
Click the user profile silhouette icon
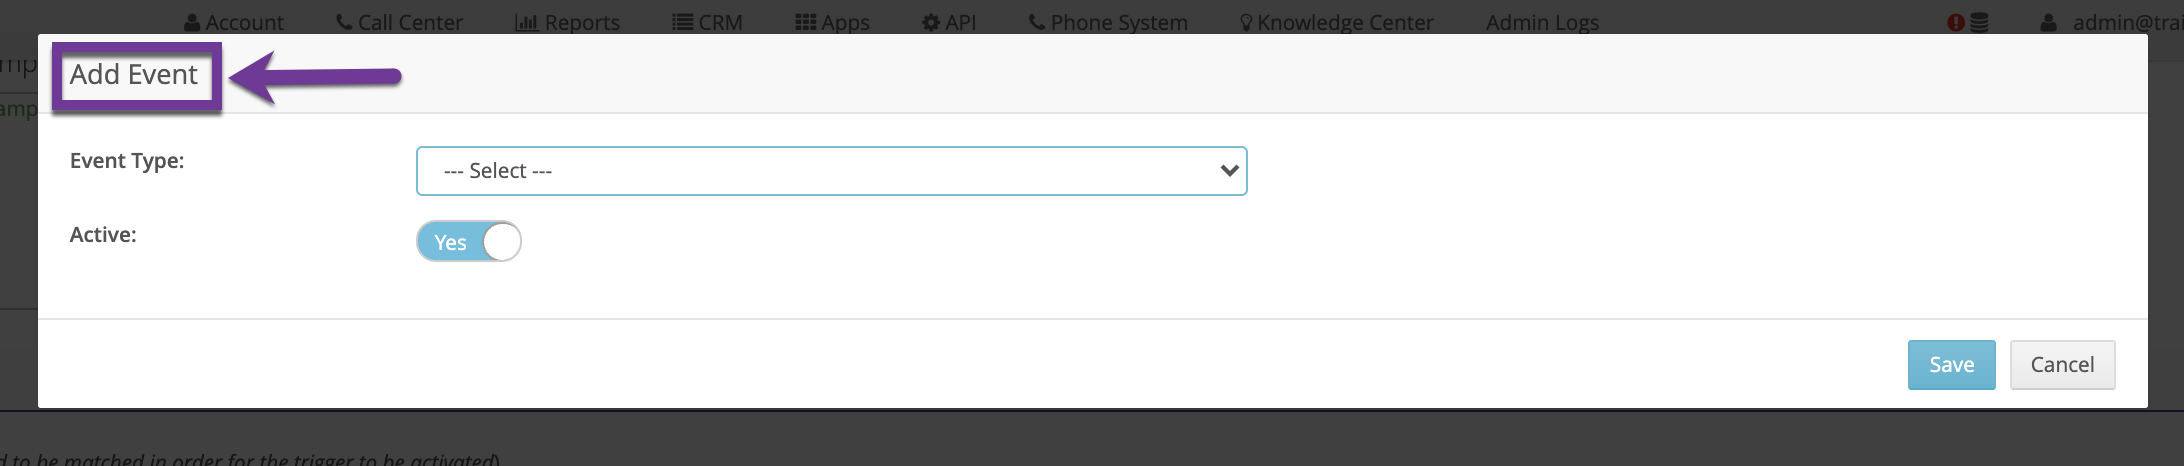click(2049, 22)
